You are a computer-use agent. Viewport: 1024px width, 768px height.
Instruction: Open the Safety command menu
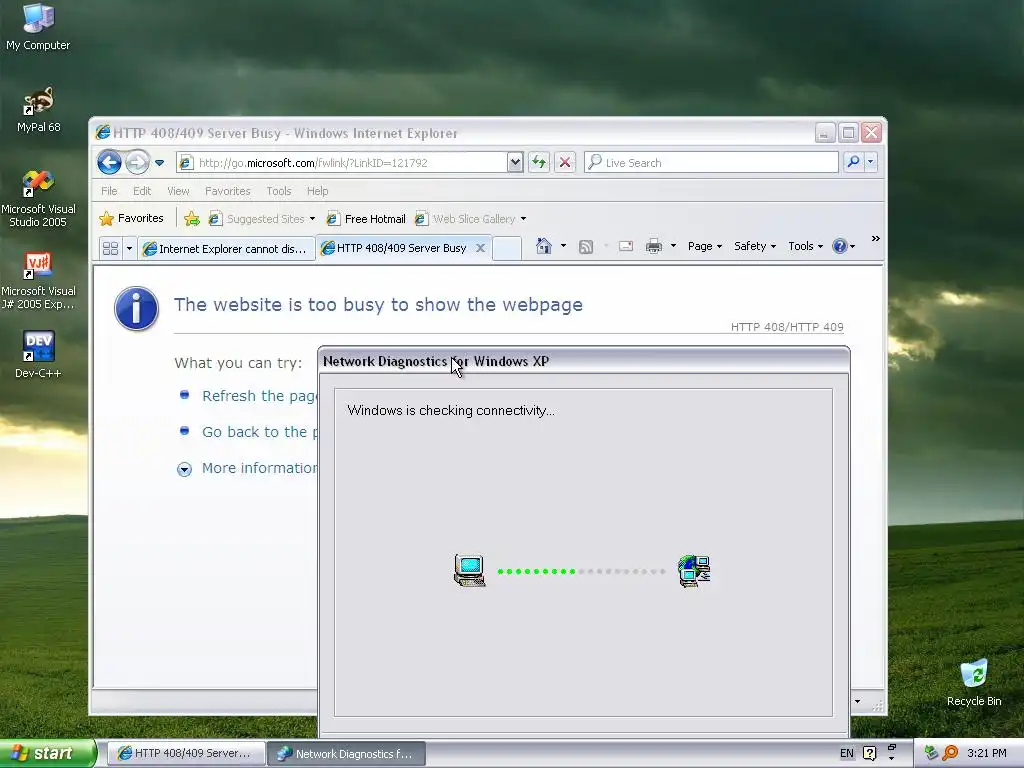point(754,246)
